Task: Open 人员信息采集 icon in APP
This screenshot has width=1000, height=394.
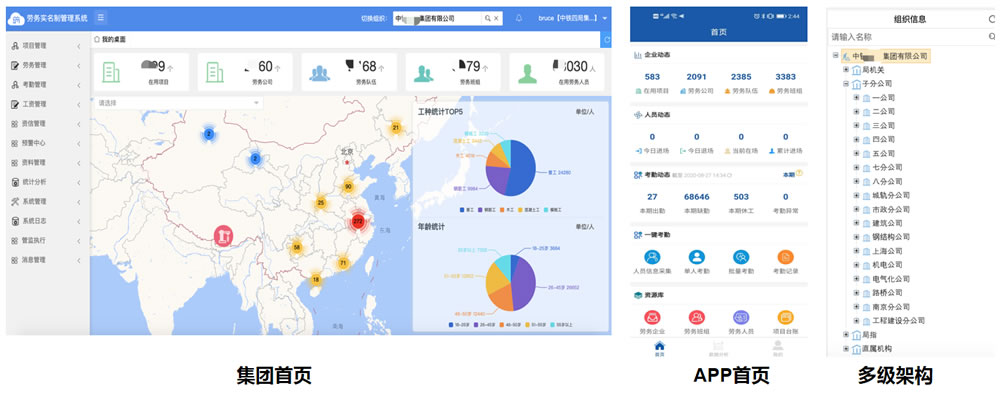Action: tap(652, 257)
